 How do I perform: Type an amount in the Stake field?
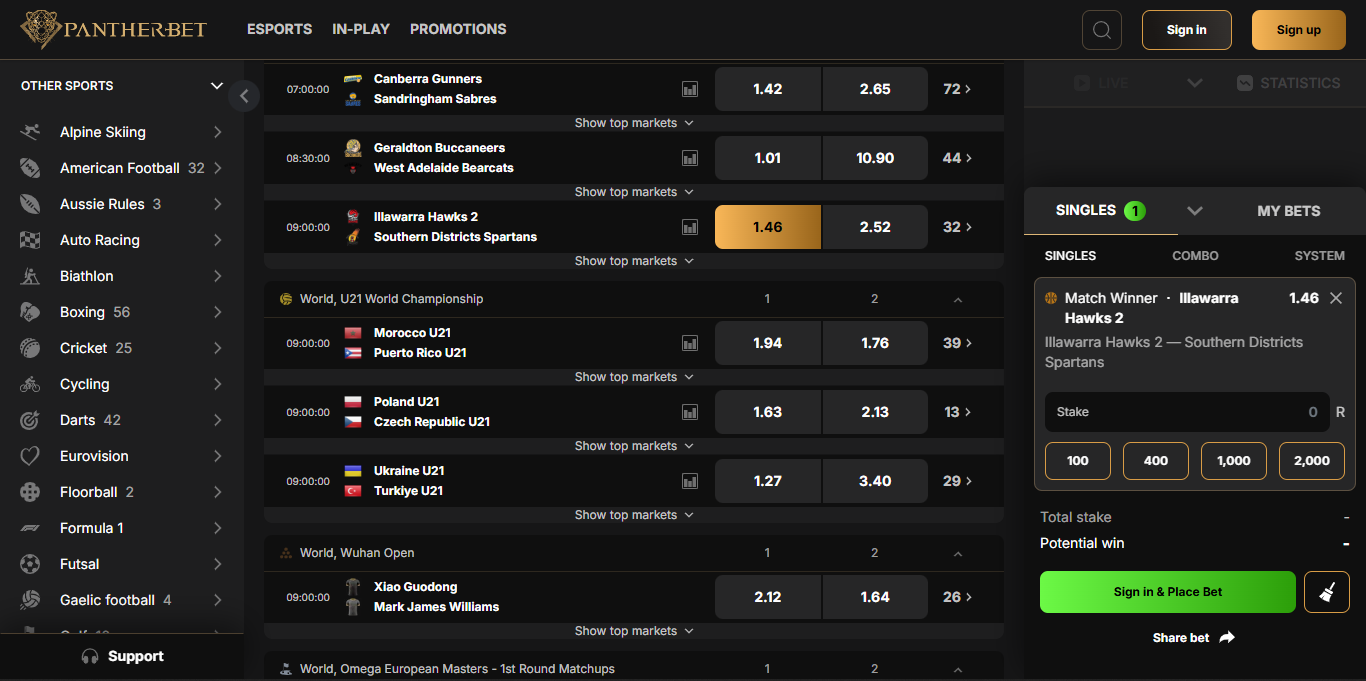(1186, 411)
